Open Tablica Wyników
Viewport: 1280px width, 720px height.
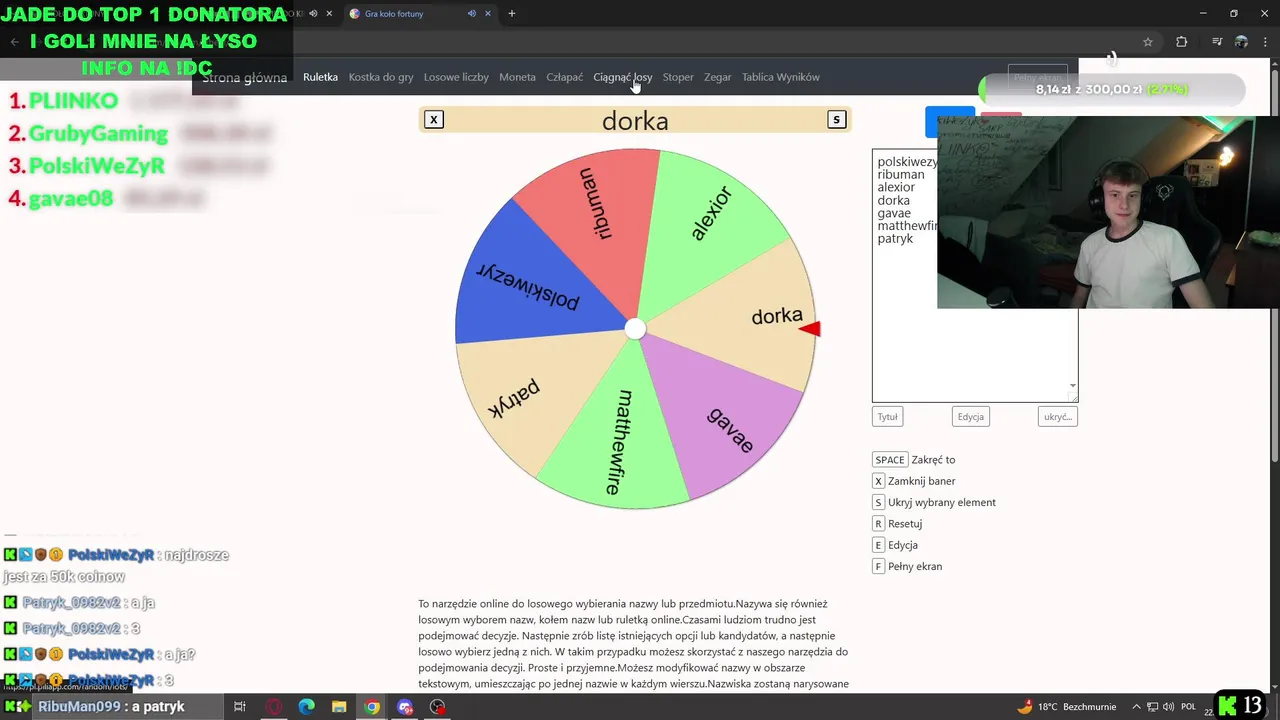780,77
